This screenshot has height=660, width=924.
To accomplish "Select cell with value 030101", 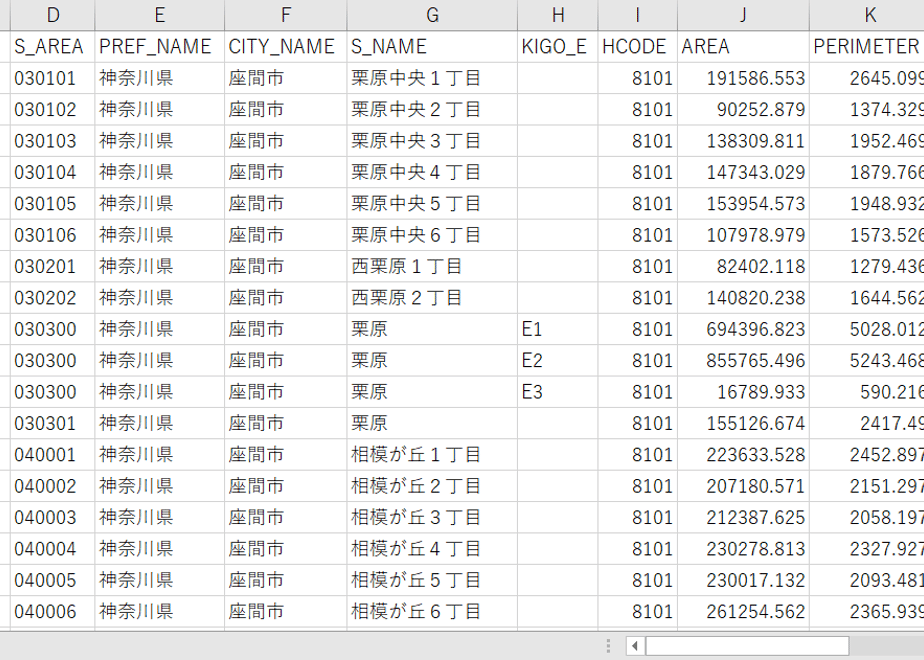I will (x=52, y=78).
